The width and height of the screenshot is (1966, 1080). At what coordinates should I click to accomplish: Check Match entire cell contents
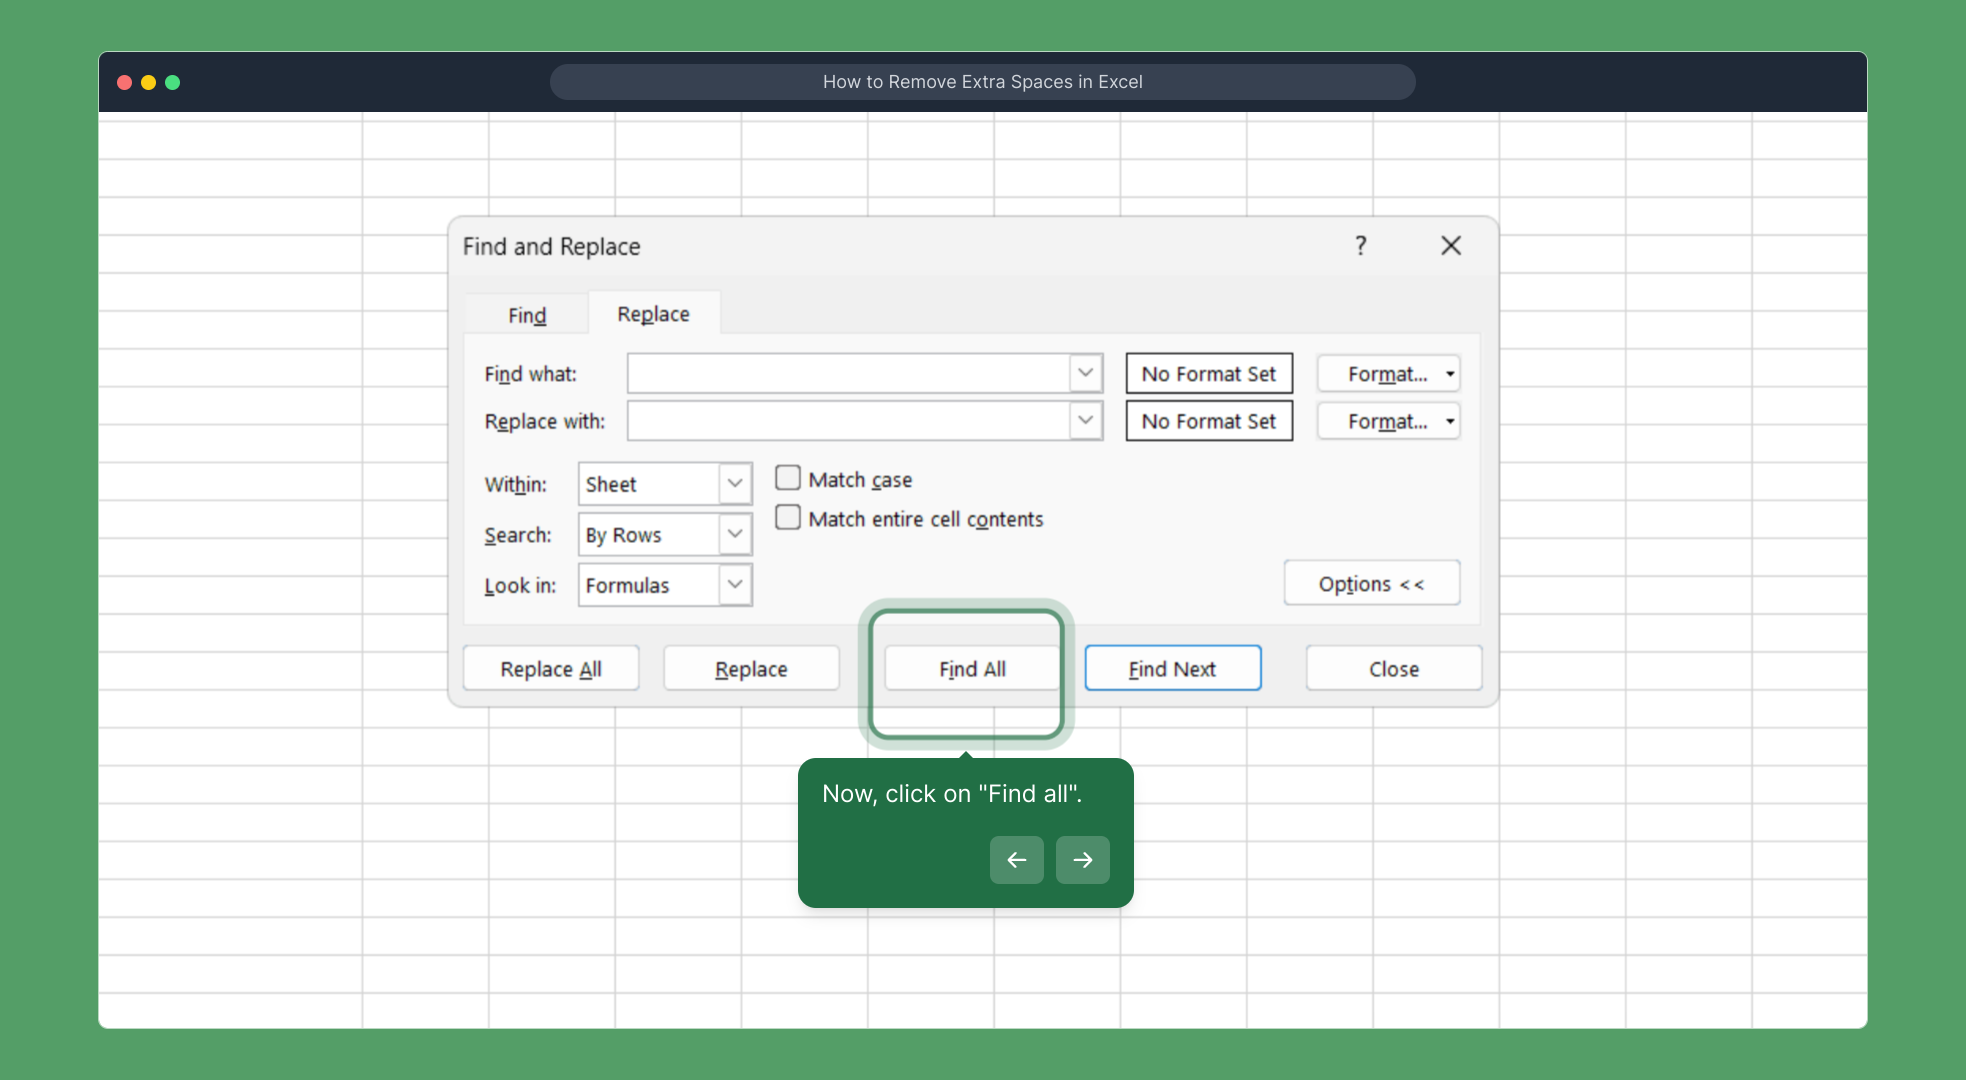[788, 517]
